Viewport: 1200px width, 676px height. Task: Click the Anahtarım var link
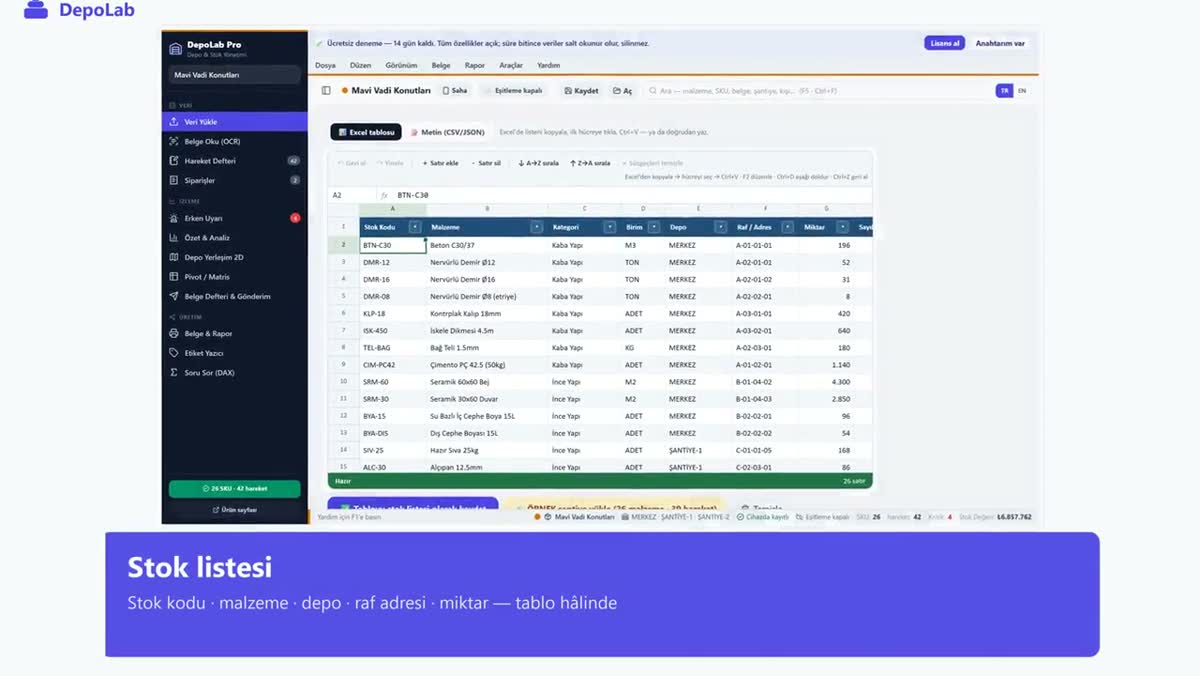click(1000, 43)
